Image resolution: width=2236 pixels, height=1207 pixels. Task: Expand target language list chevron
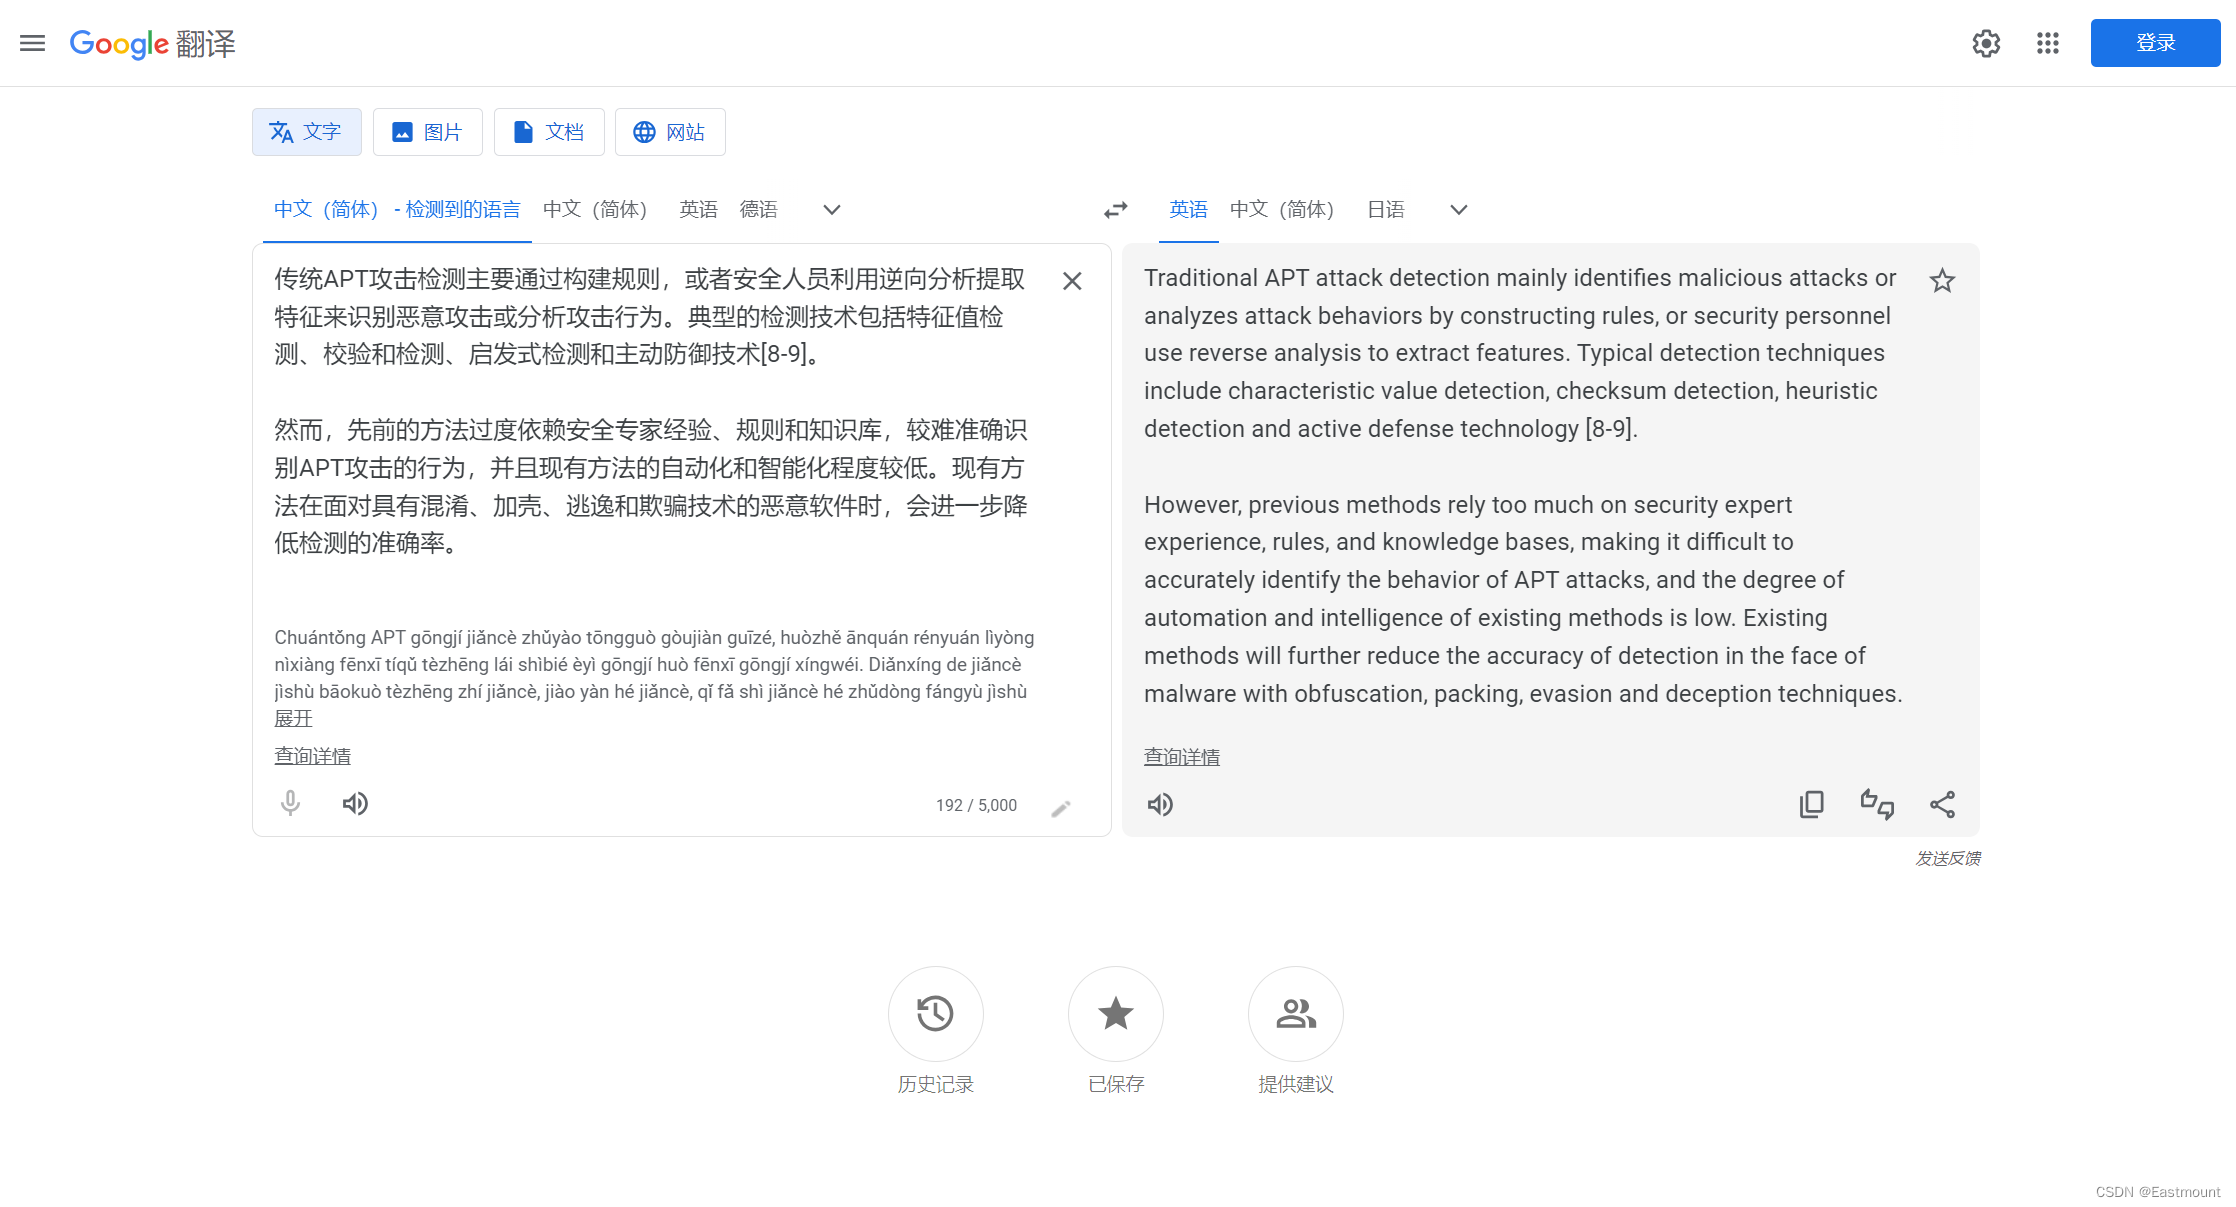1458,210
